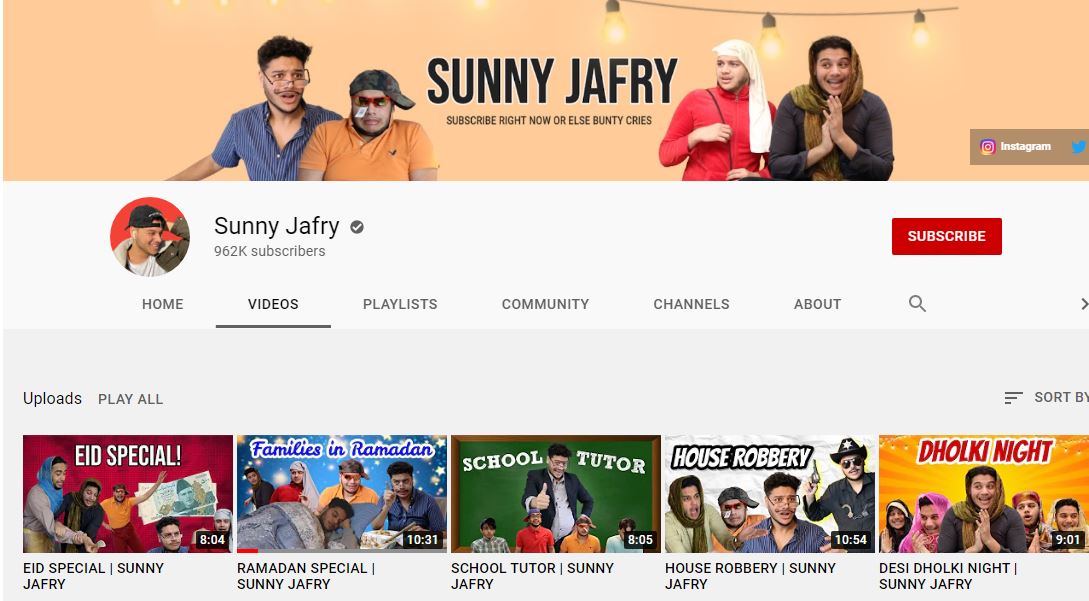Click the 10:54 duration badge
The image size is (1089, 601).
850,540
